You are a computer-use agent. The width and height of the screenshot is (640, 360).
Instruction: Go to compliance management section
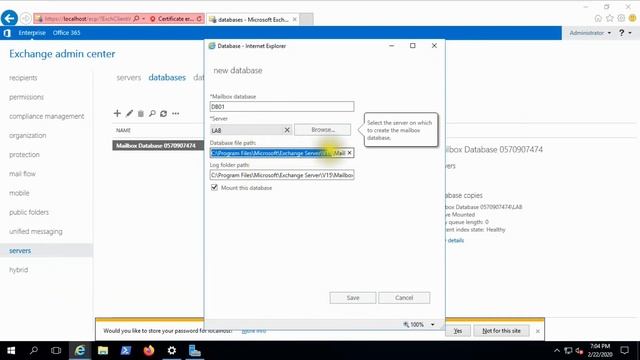(x=47, y=116)
